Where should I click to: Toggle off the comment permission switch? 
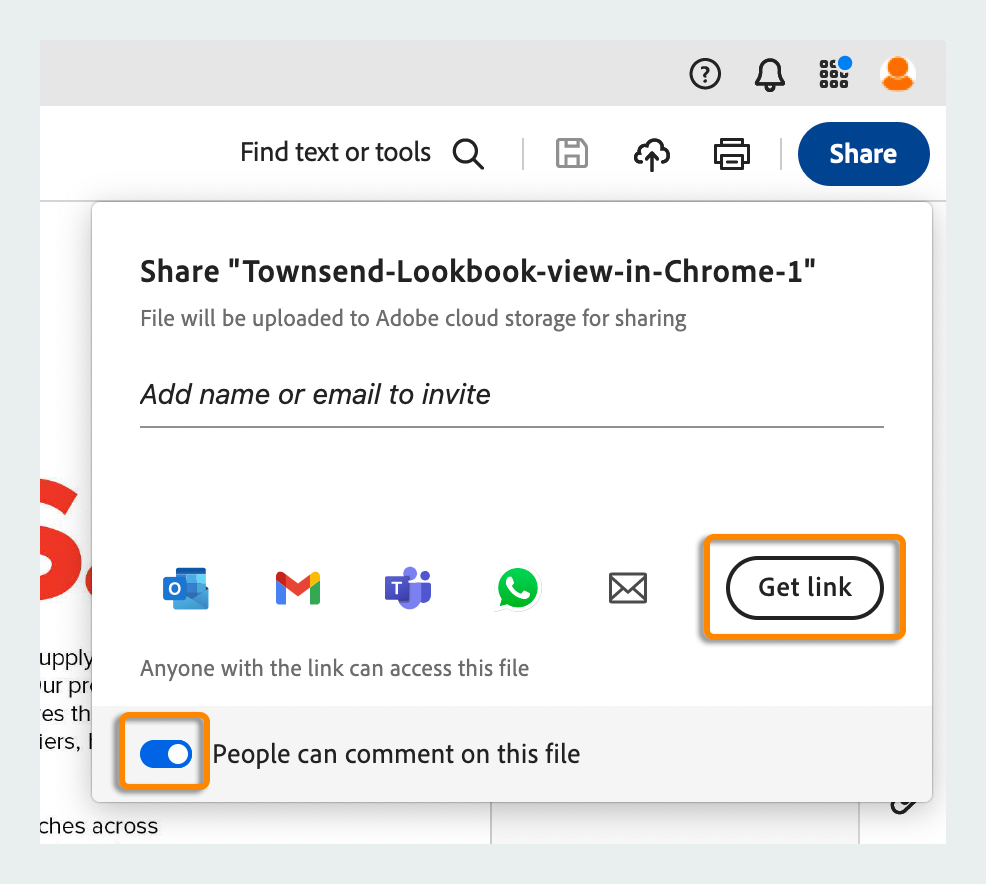click(165, 754)
